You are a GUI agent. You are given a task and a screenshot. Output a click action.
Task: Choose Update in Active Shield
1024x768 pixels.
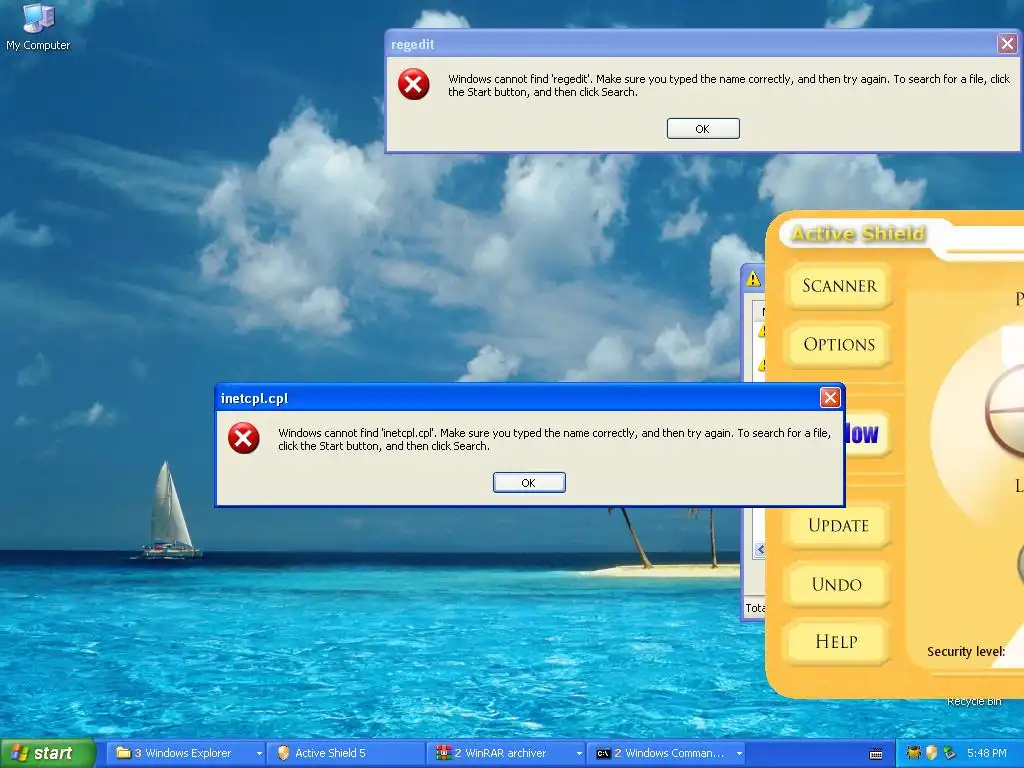click(x=839, y=526)
